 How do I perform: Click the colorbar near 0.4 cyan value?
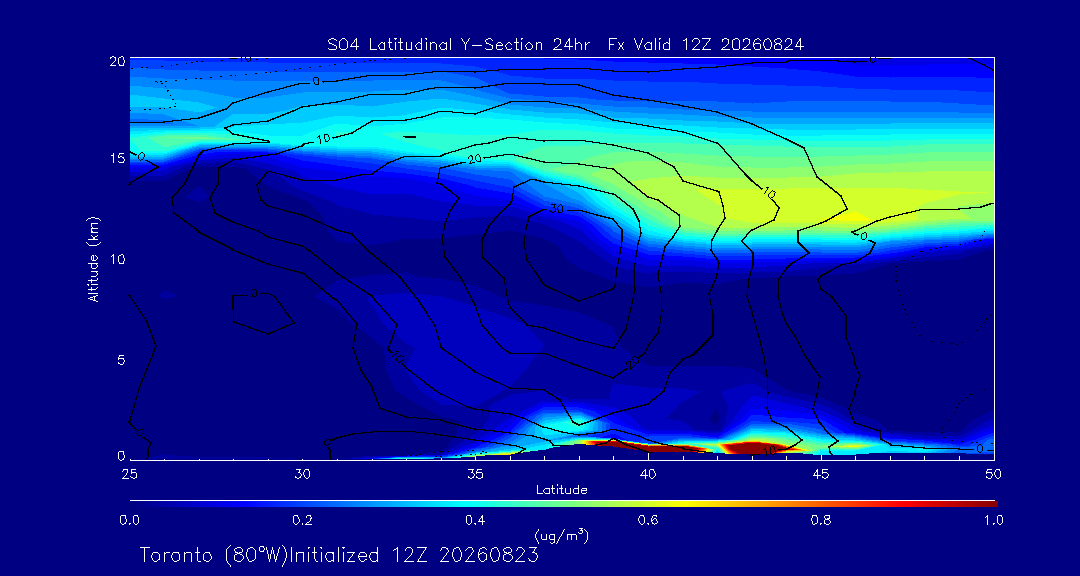476,504
